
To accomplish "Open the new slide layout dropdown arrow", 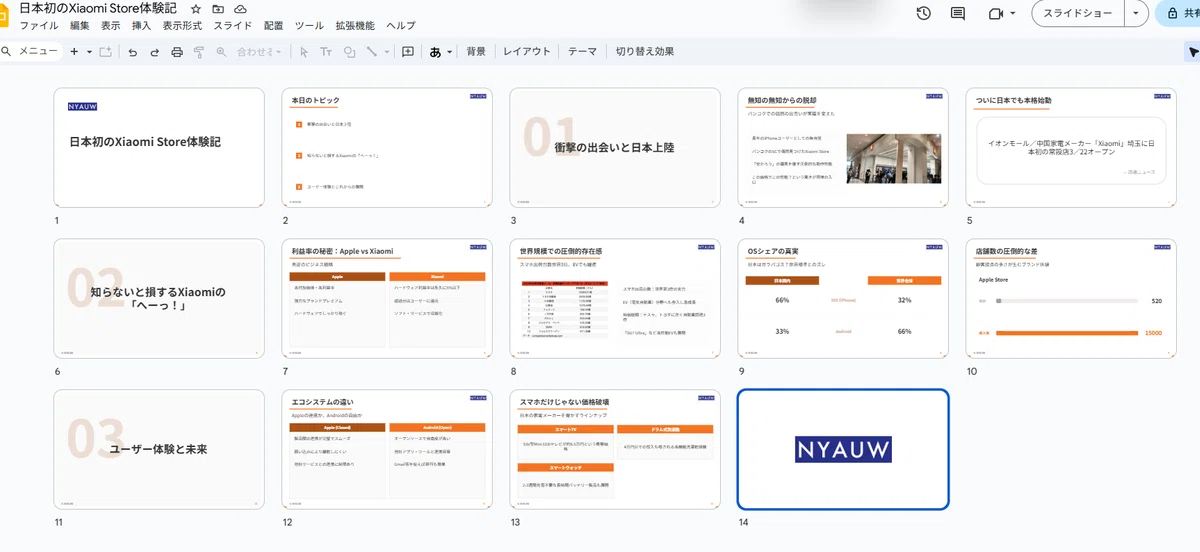I will click(x=89, y=51).
